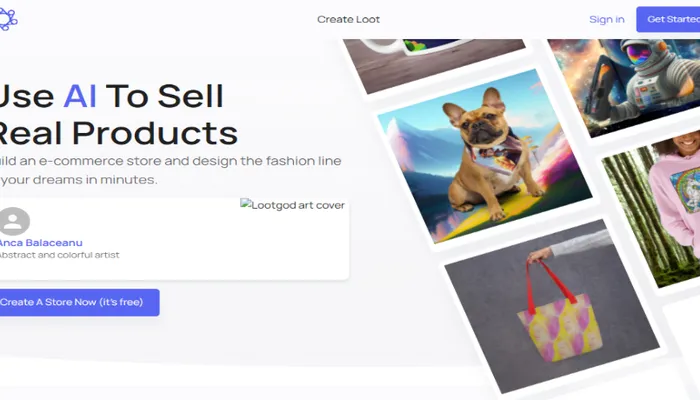Click the e-commerce store subtitle paragraph
This screenshot has height=400, width=700.
(171, 170)
